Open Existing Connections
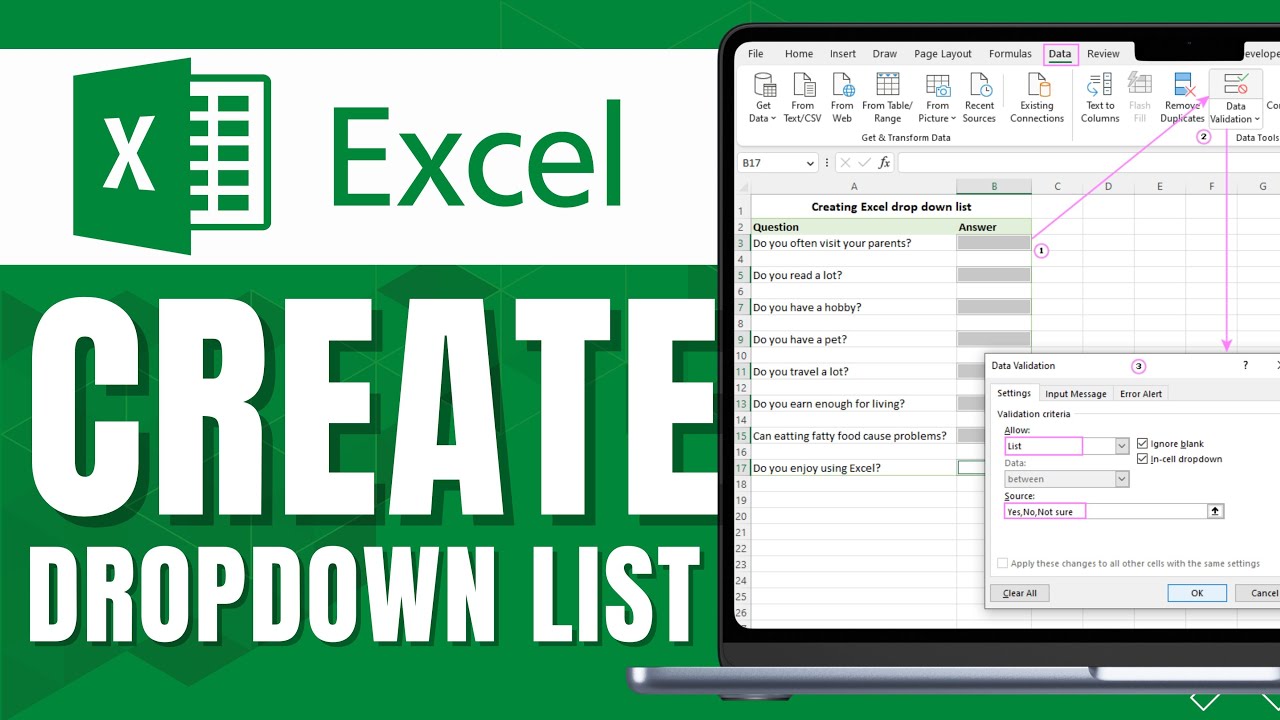1280x720 pixels. tap(1037, 98)
